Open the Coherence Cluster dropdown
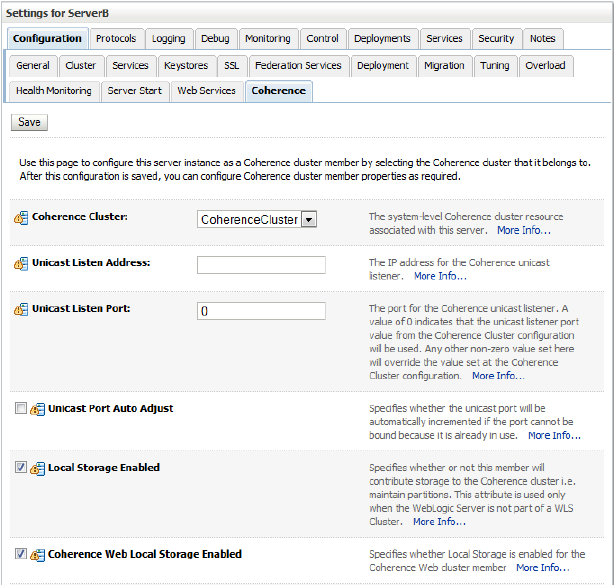Image resolution: width=614 pixels, height=585 pixels. [257, 220]
